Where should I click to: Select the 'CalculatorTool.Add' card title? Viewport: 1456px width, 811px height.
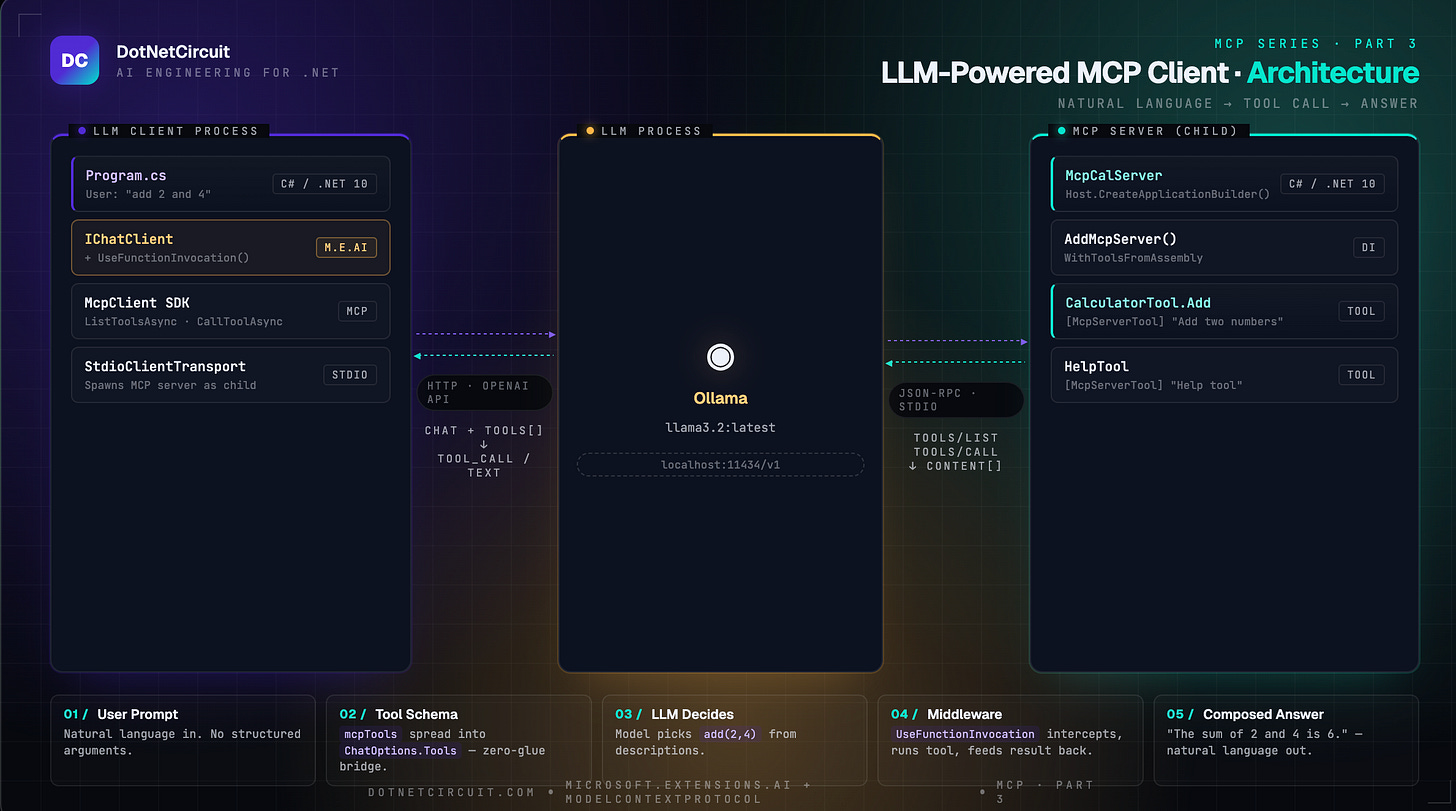coord(1138,303)
